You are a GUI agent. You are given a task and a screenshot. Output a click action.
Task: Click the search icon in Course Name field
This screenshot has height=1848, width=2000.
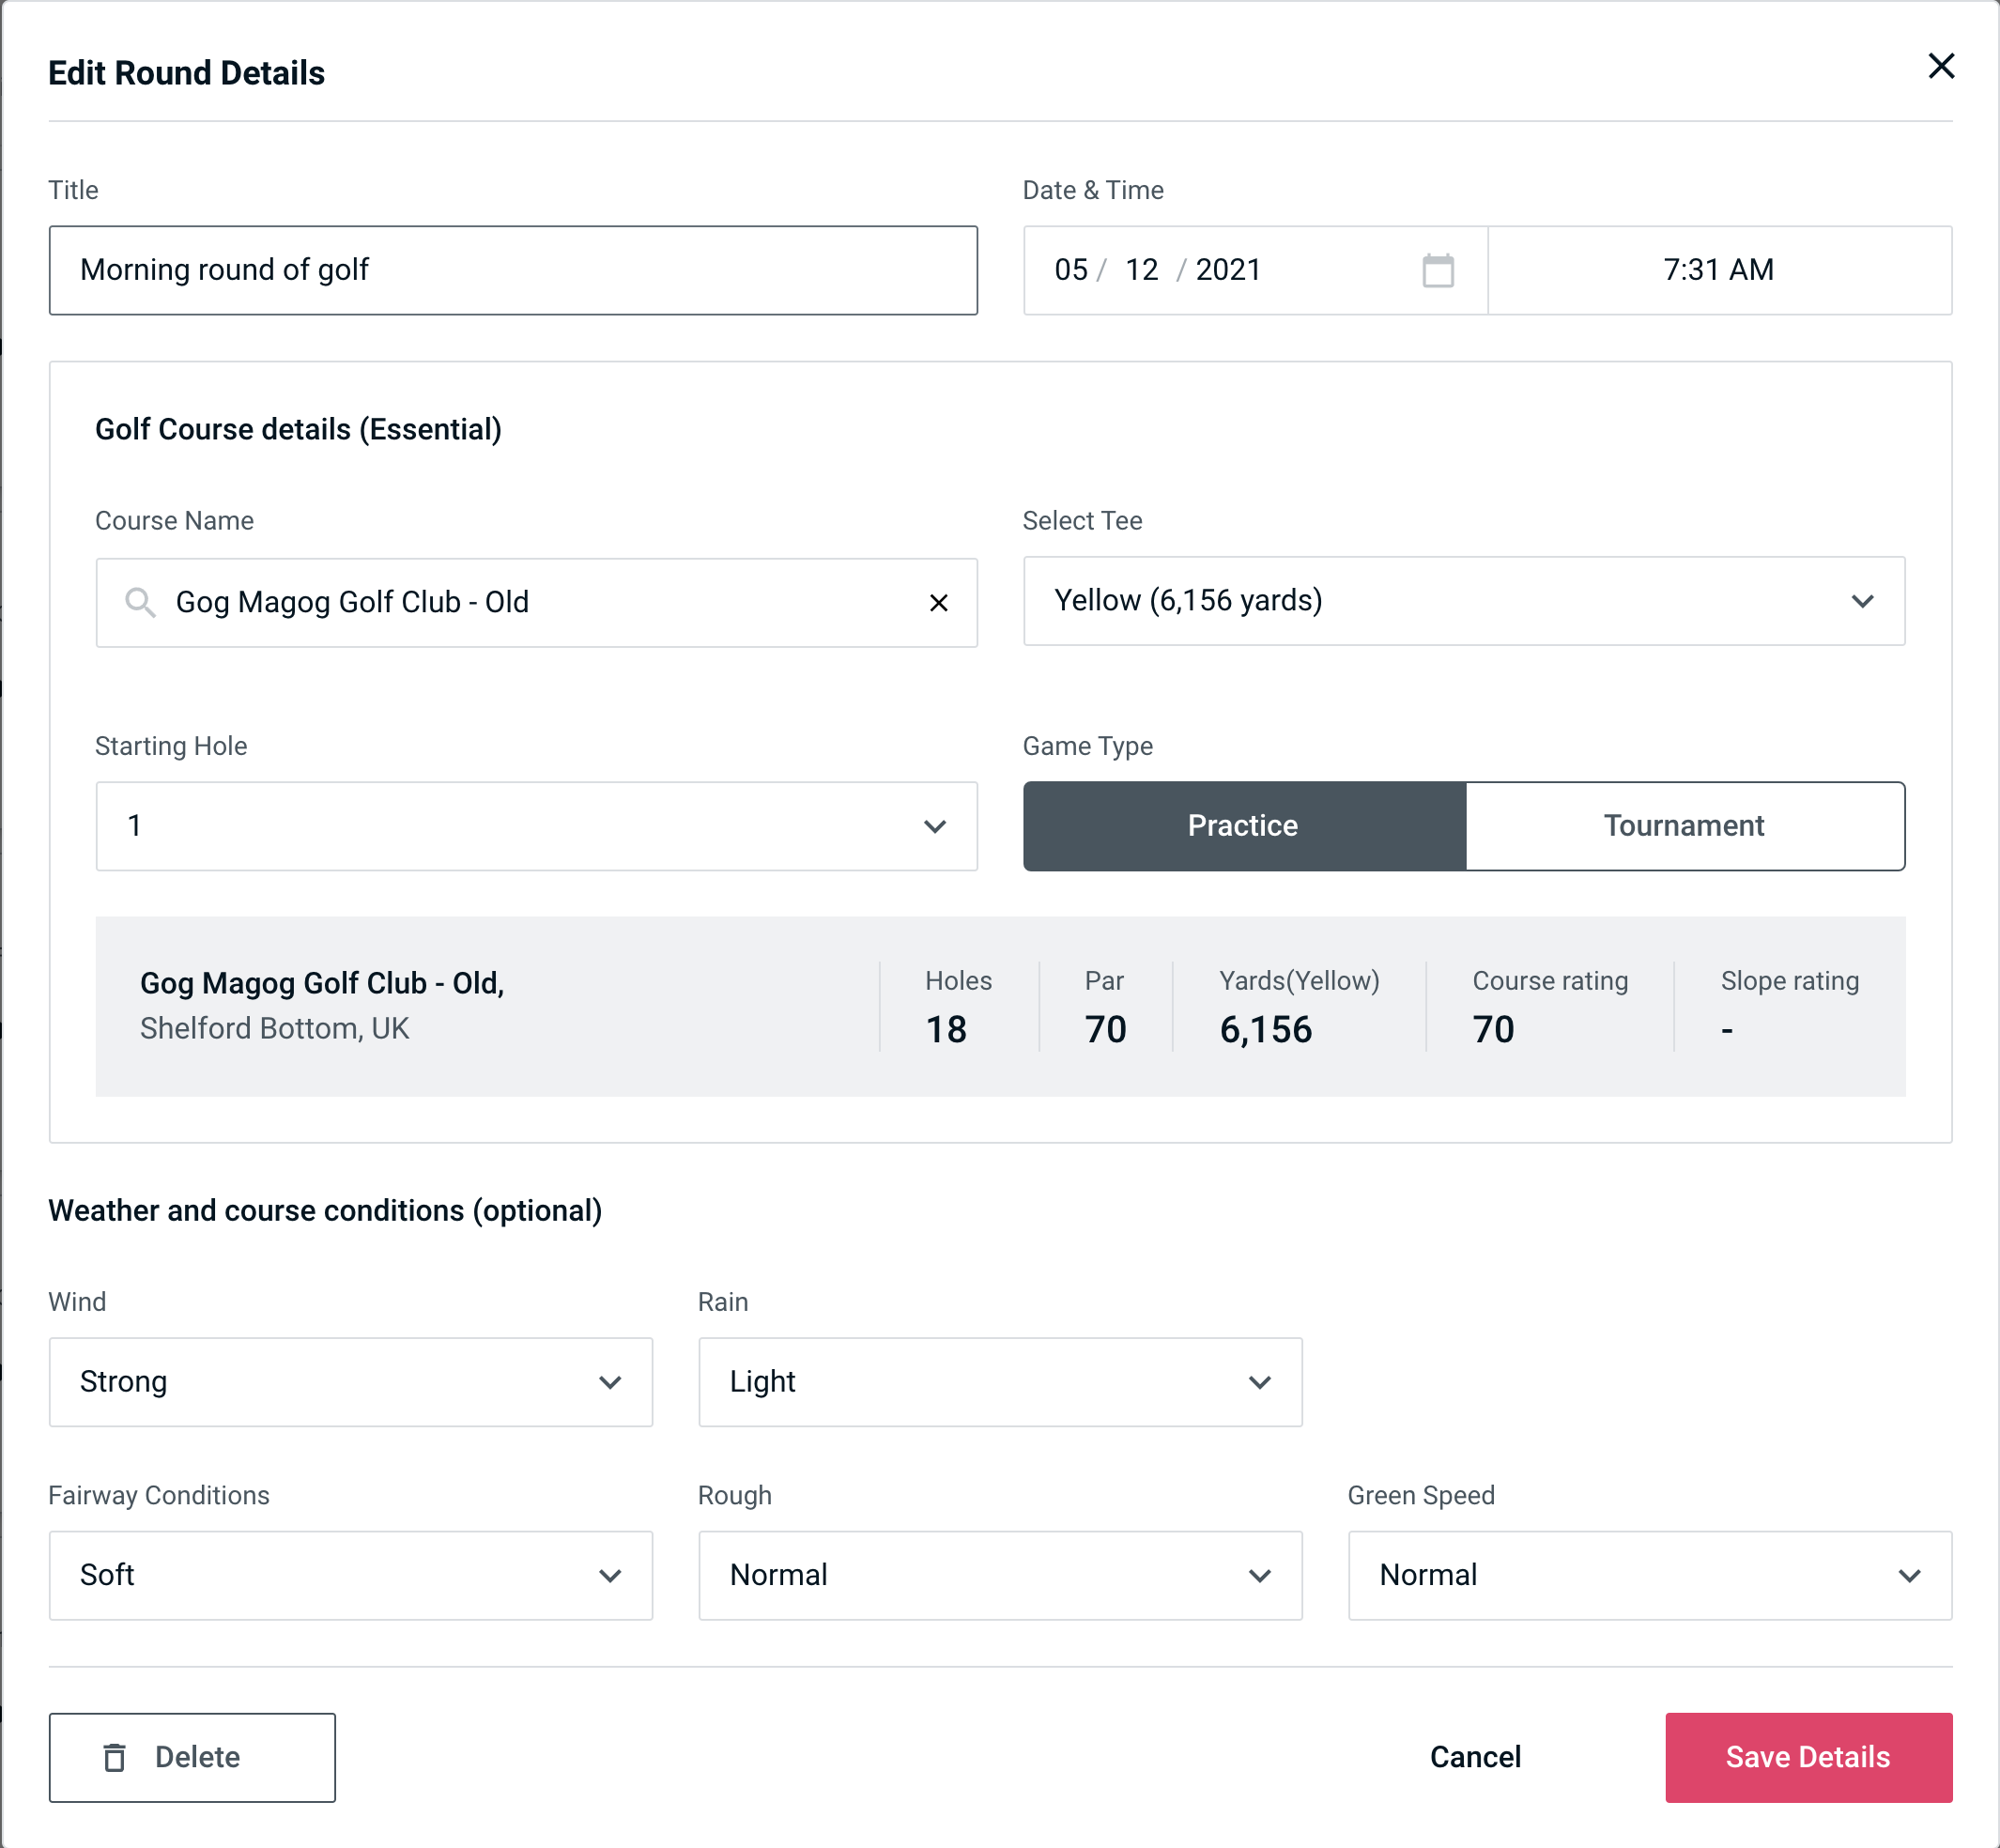coord(141,601)
